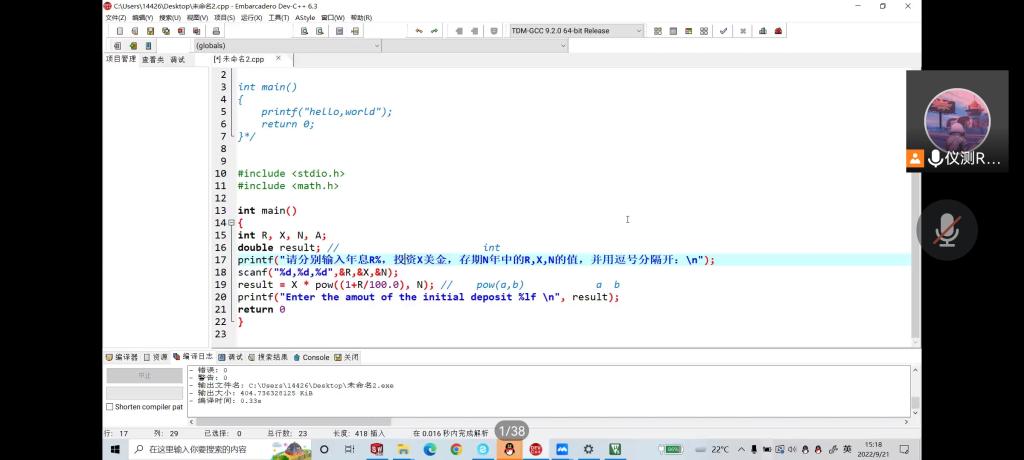Open the TDM-GCC 9.2.0 compiler dropdown
The image size is (1024, 460).
(638, 31)
